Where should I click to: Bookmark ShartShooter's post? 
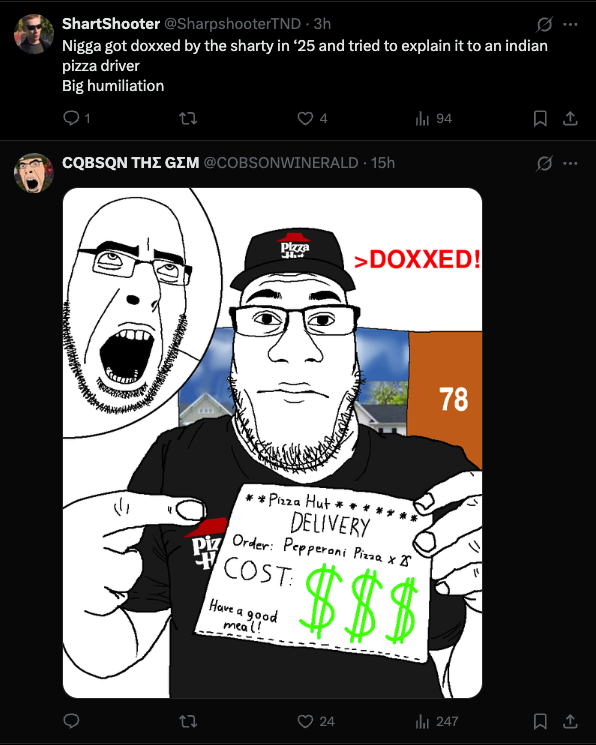pos(540,118)
